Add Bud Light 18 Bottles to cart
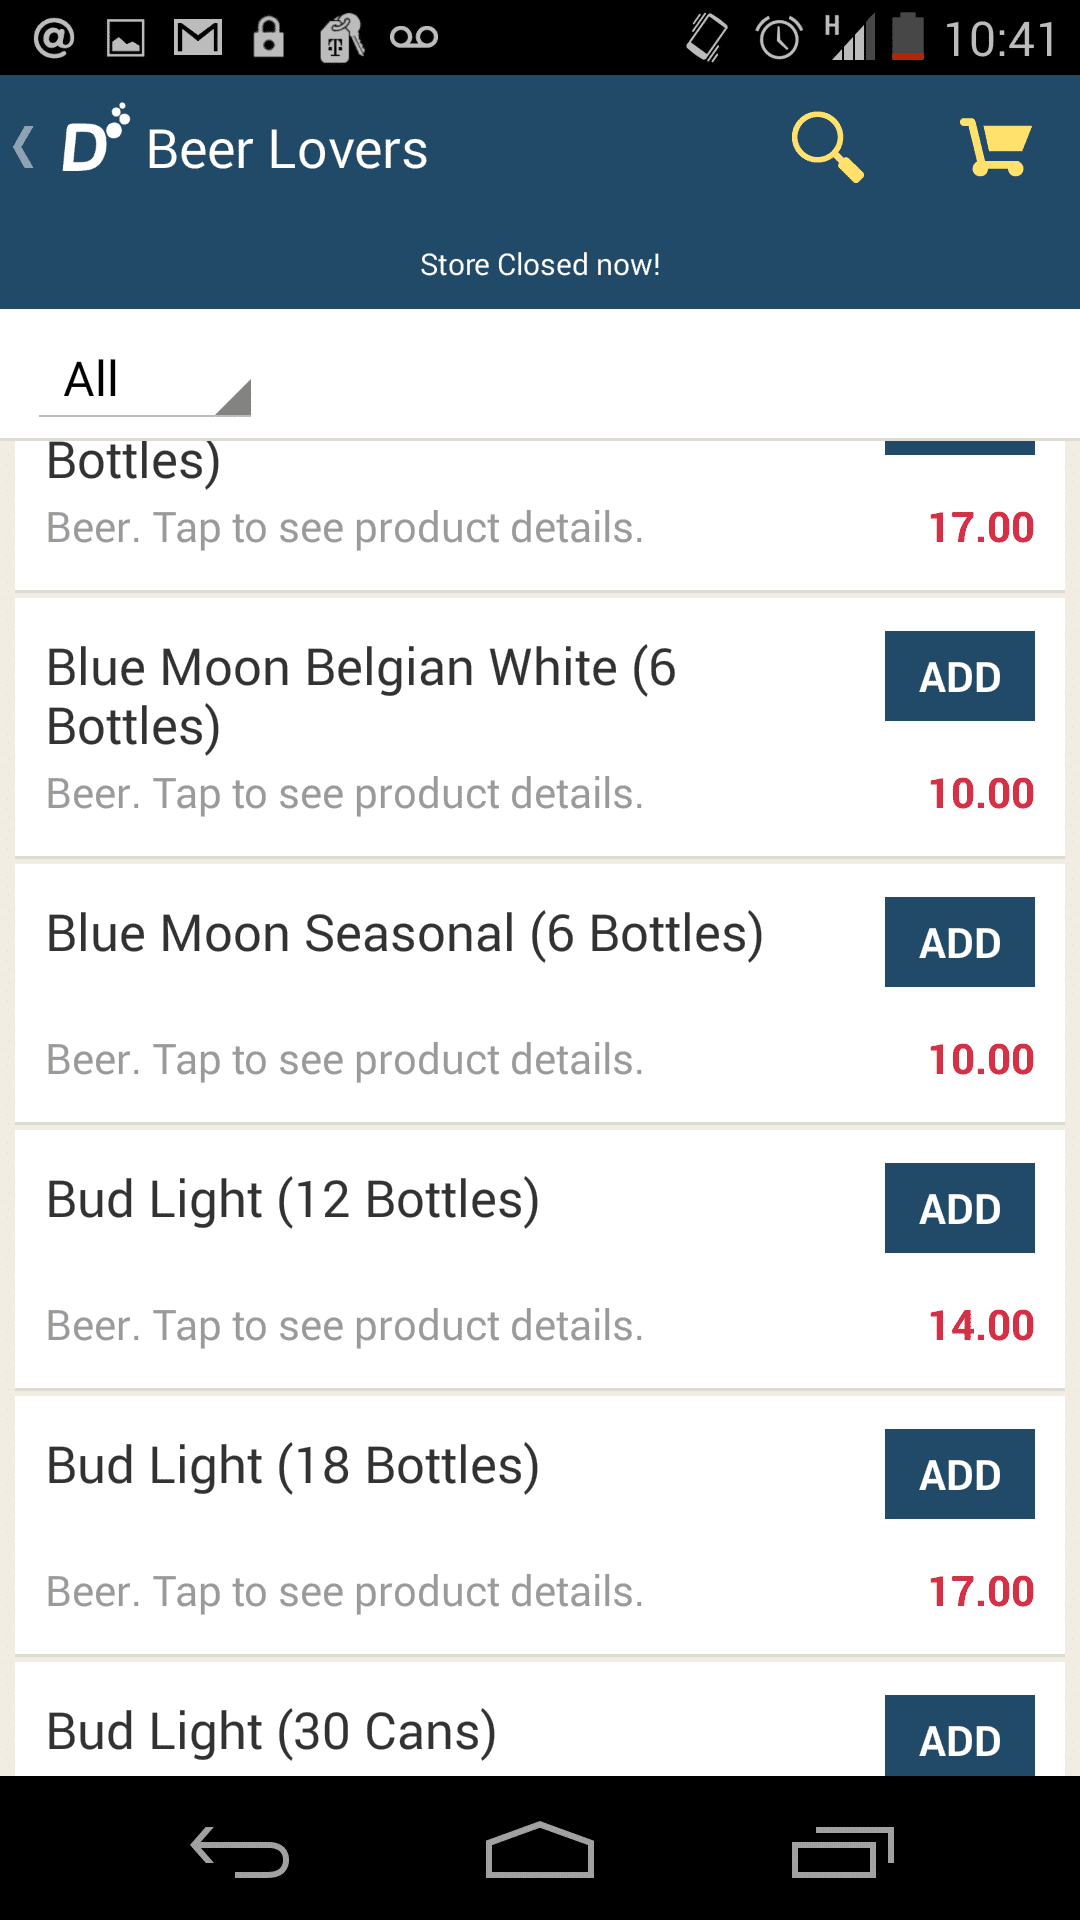The height and width of the screenshot is (1920, 1080). (959, 1474)
